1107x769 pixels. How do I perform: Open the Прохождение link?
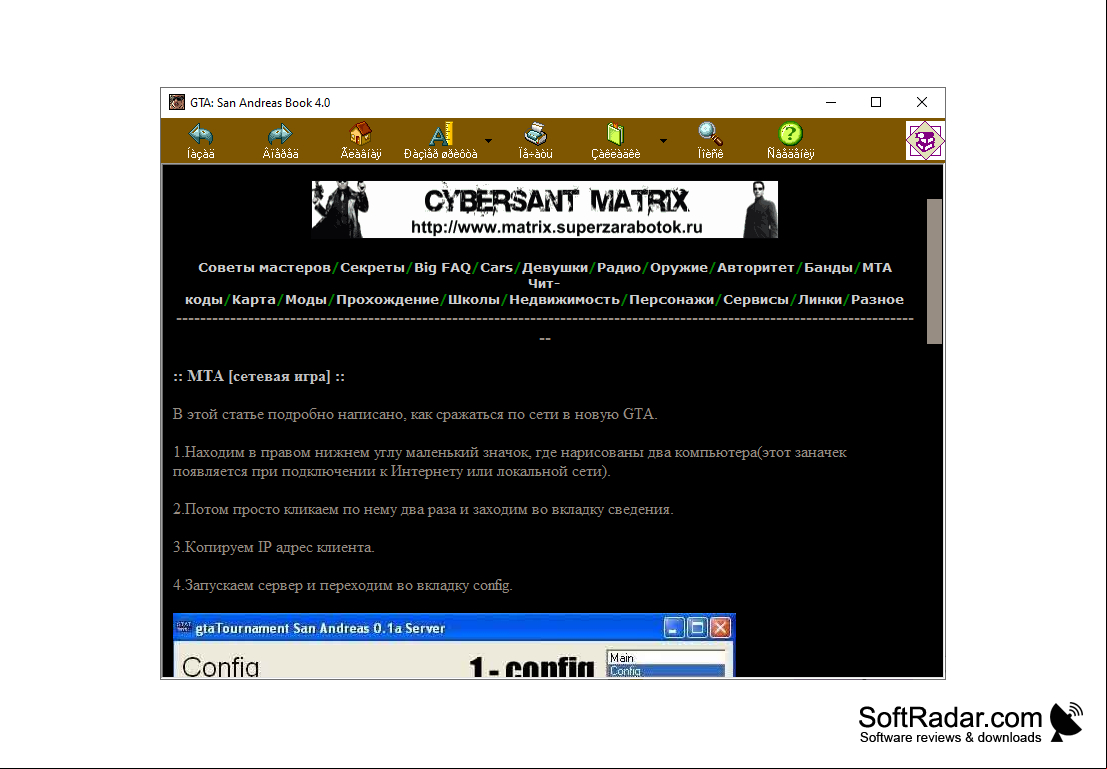(387, 299)
